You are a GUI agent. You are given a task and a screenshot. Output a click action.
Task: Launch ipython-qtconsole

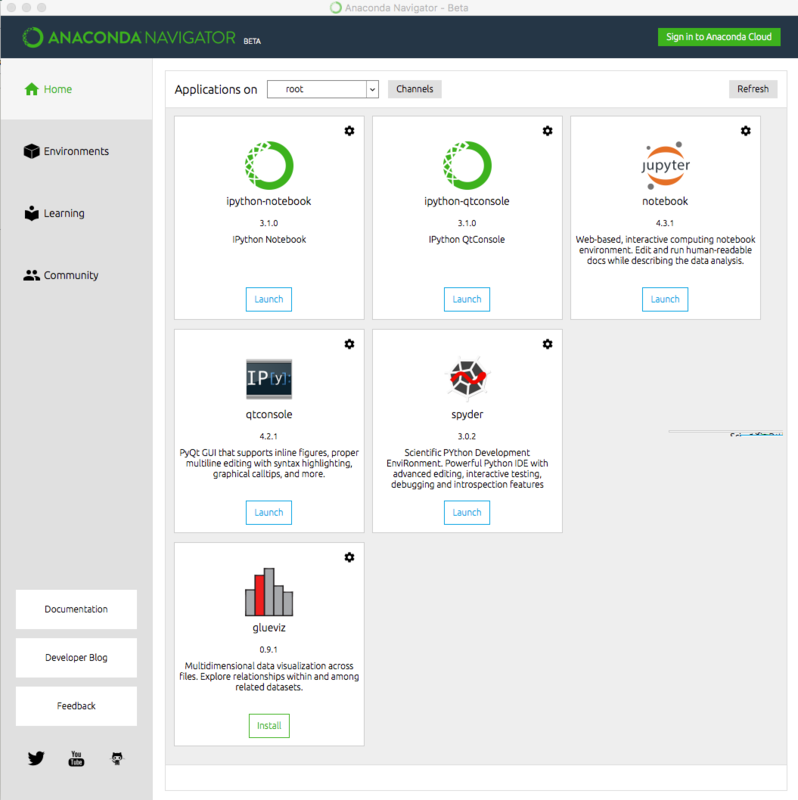pyautogui.click(x=467, y=299)
